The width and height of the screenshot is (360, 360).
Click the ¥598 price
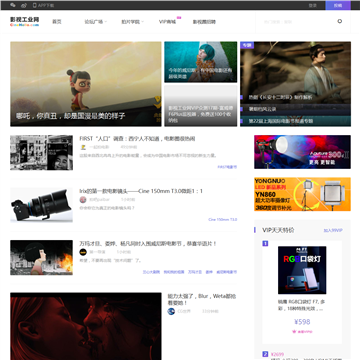[302, 322]
